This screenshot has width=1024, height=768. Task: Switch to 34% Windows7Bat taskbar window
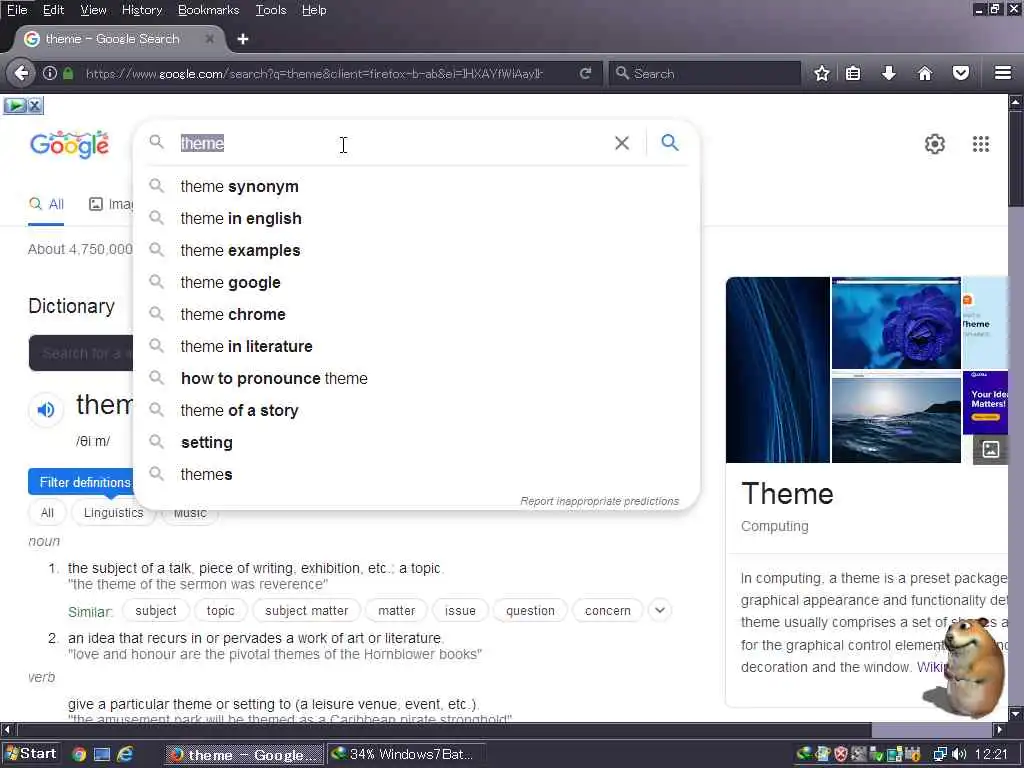pos(406,754)
